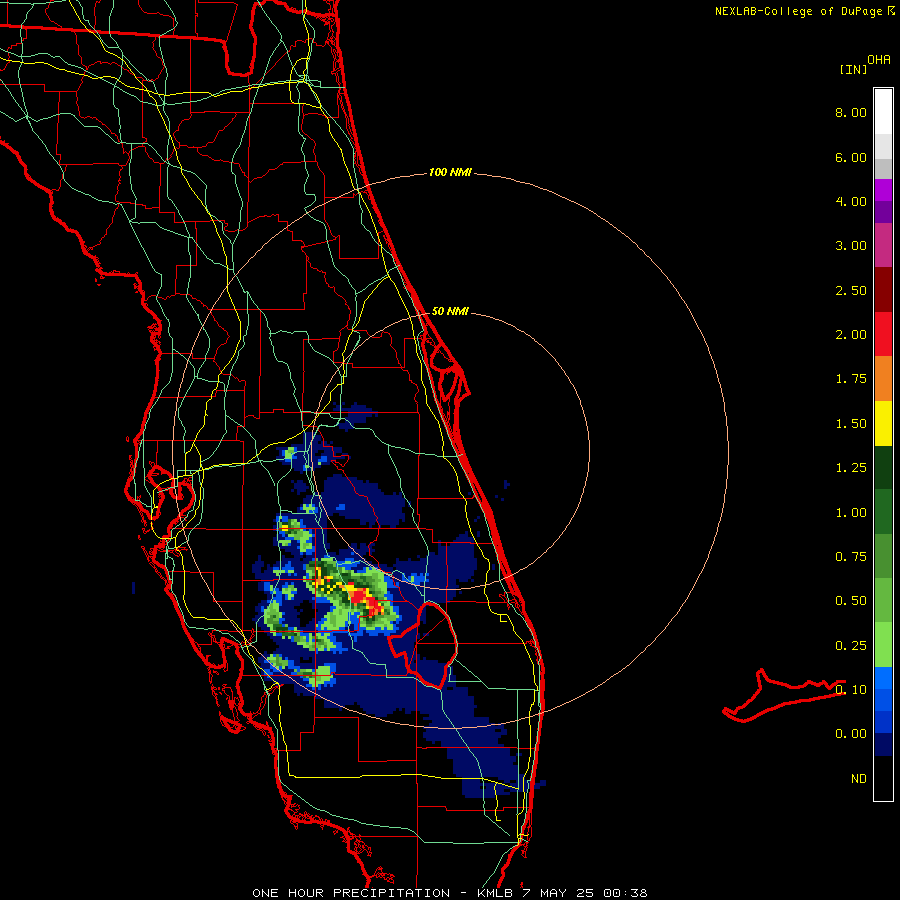Image resolution: width=900 pixels, height=900 pixels.
Task: Click the 0.00 legend value
Action: click(x=851, y=734)
